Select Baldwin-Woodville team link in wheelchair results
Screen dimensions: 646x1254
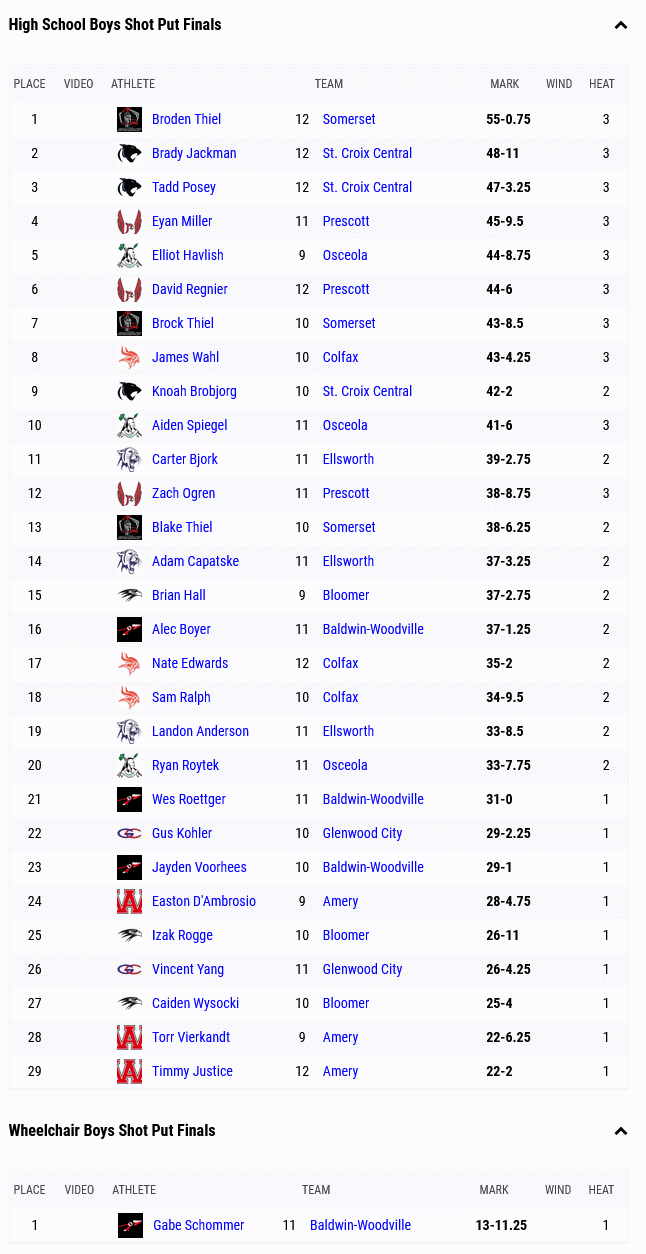[x=360, y=1225]
